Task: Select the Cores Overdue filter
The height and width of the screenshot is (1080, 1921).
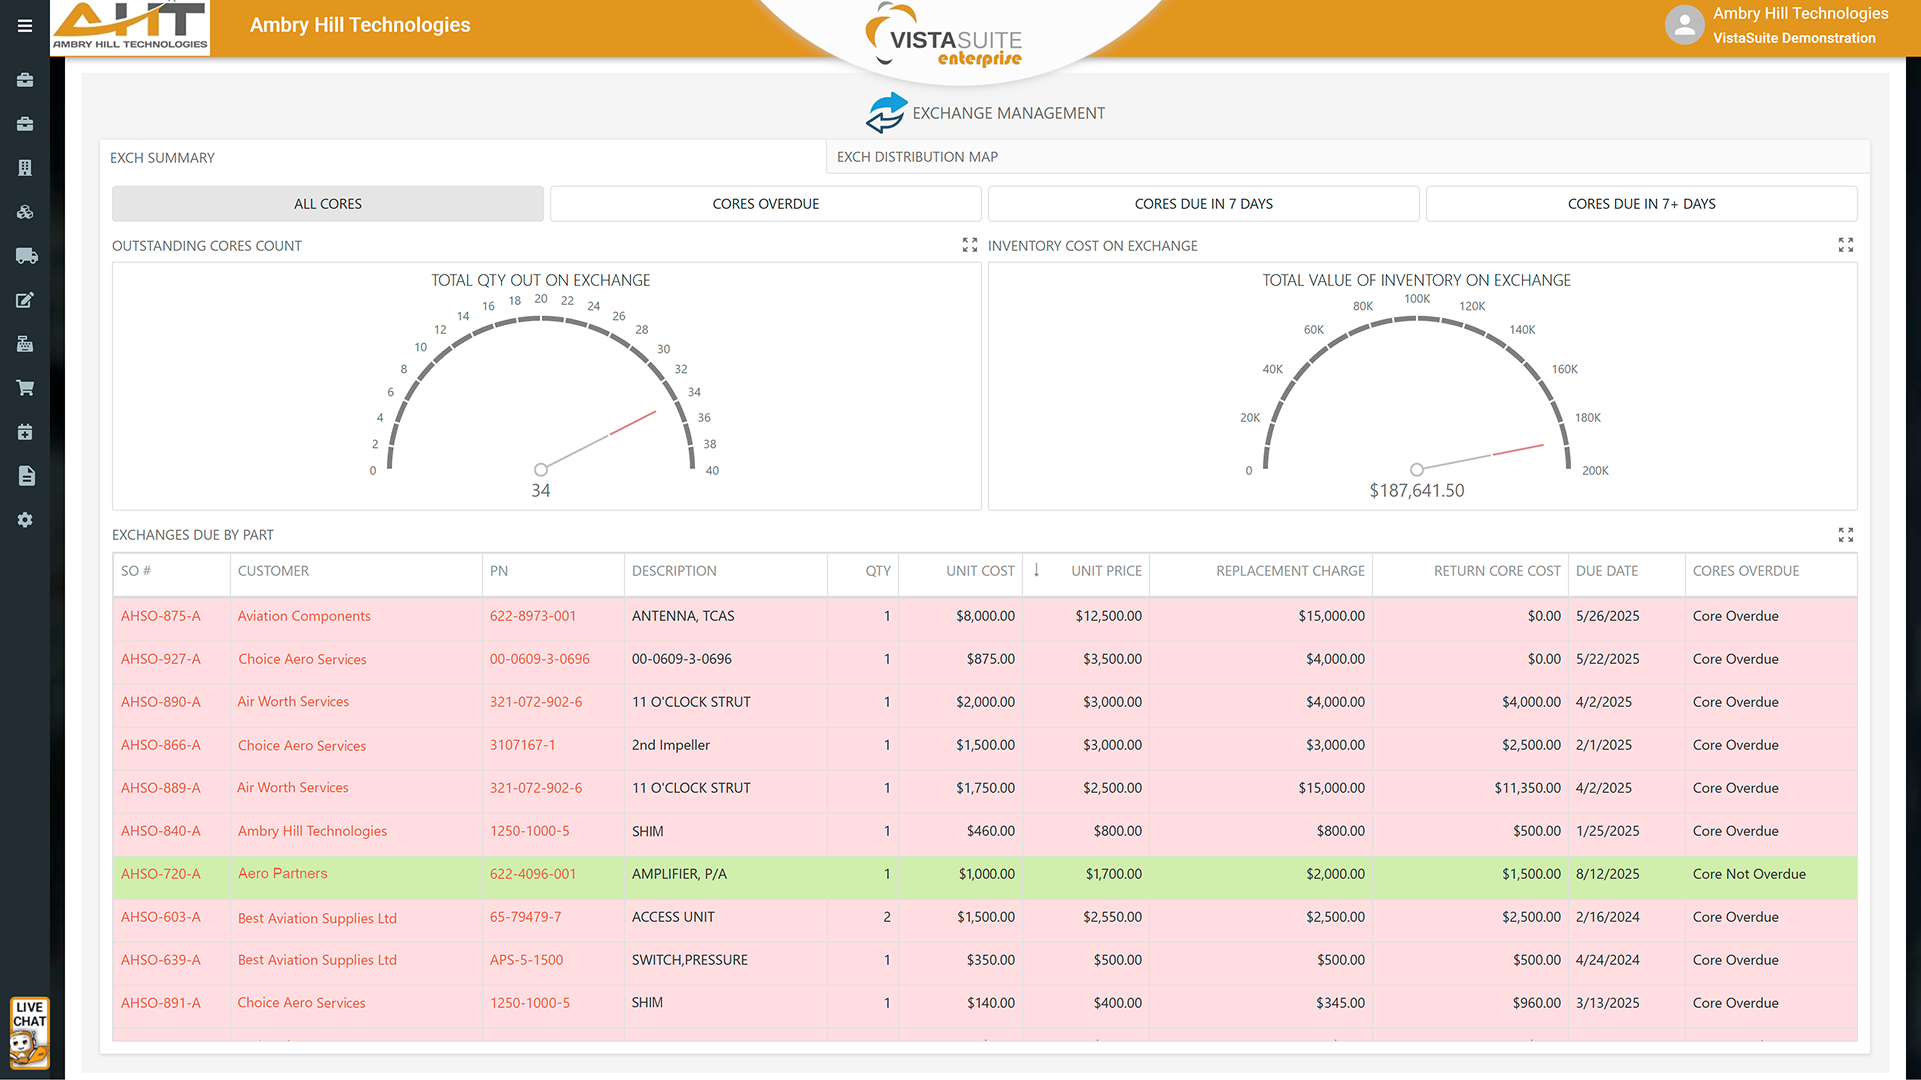Action: [x=765, y=204]
